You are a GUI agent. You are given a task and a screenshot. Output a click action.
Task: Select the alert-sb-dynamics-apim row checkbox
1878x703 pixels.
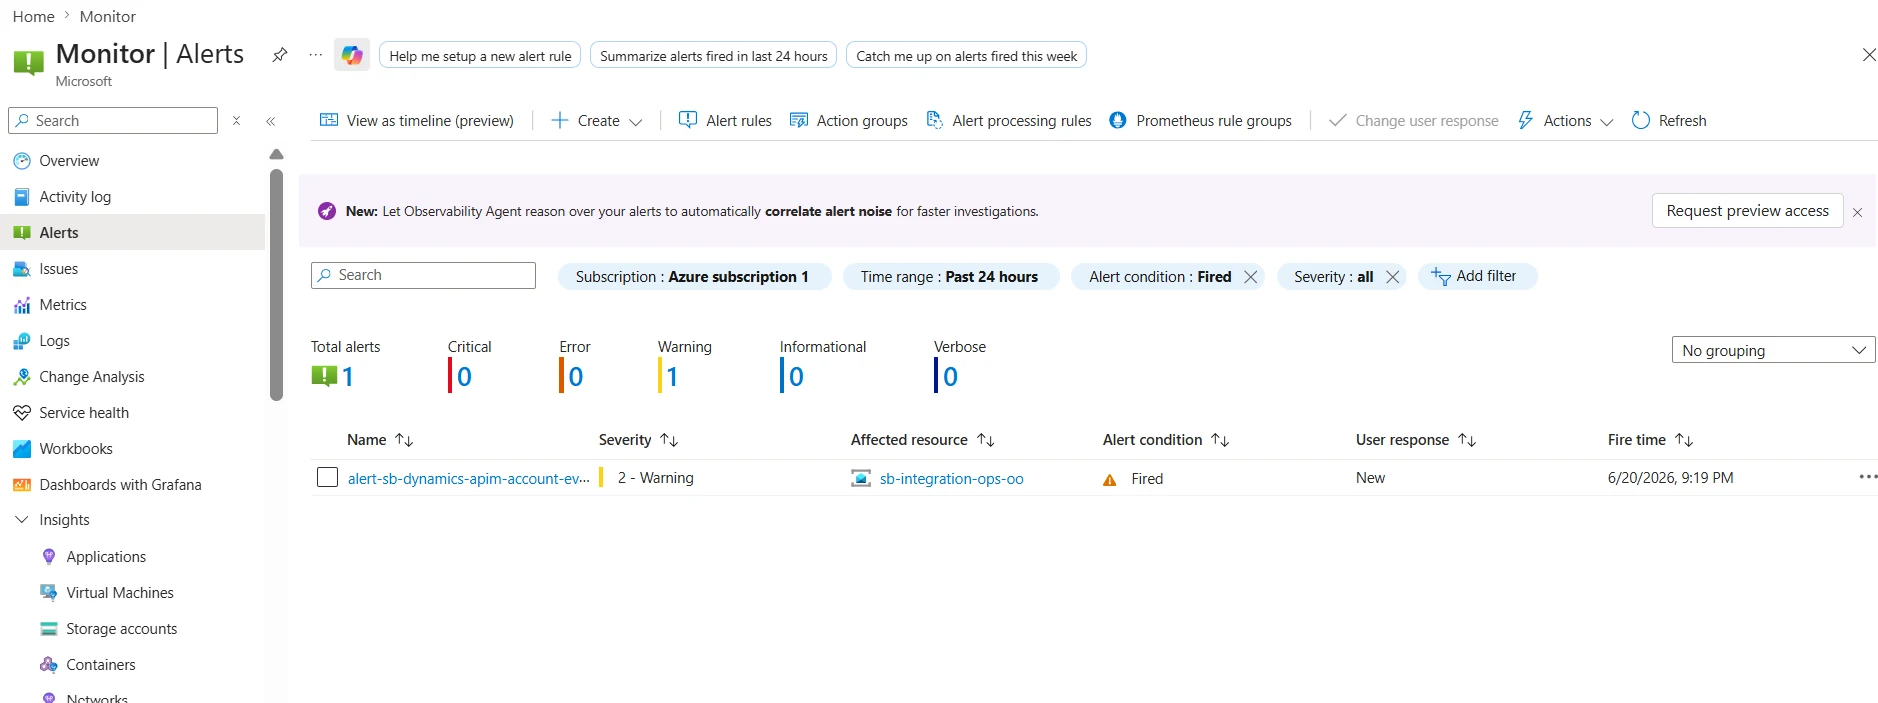pos(327,477)
